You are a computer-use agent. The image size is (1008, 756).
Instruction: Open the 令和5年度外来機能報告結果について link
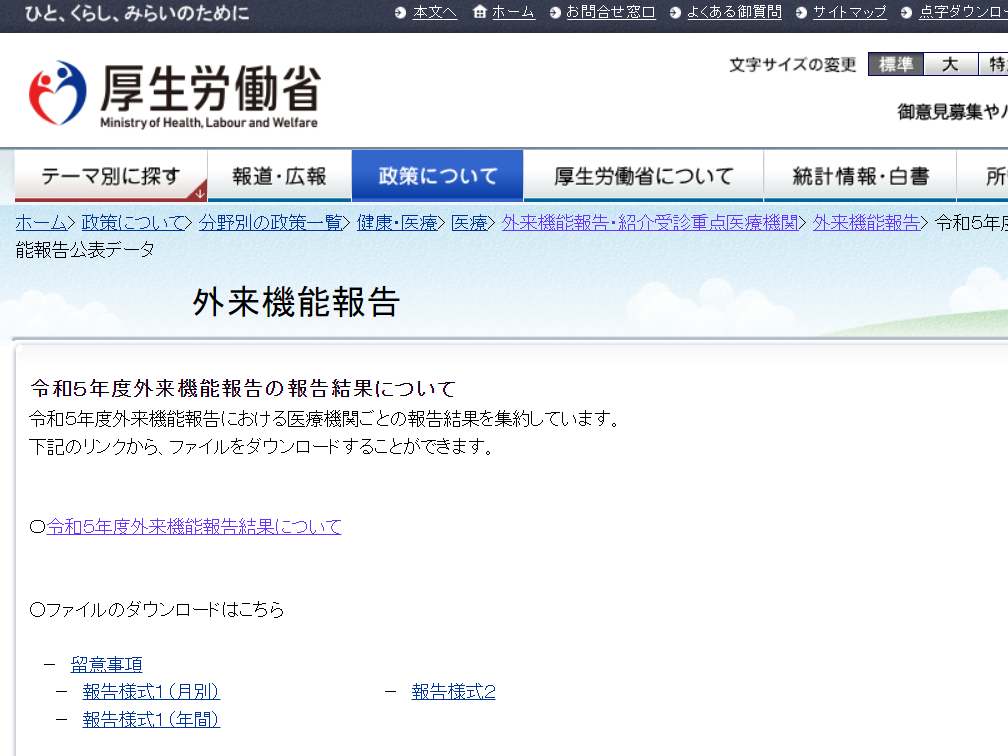click(x=195, y=526)
